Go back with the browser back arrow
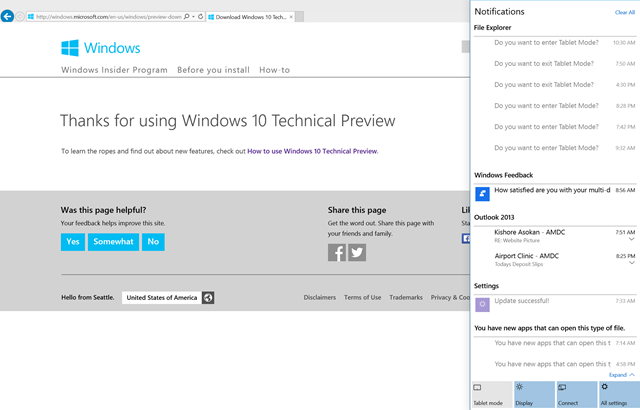 point(7,16)
